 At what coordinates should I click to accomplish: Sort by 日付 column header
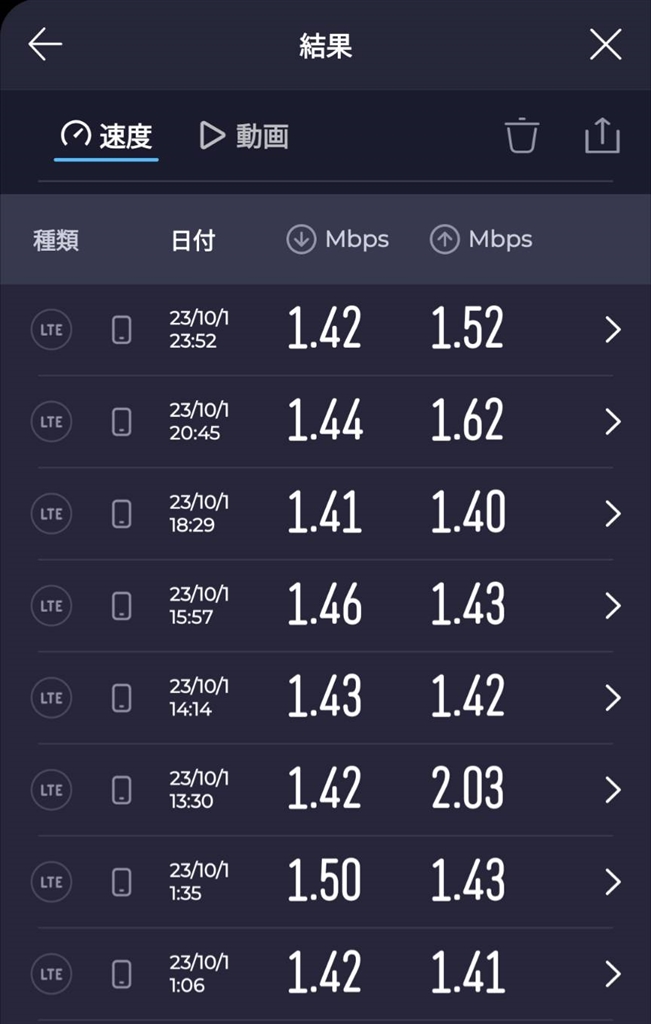[x=192, y=240]
